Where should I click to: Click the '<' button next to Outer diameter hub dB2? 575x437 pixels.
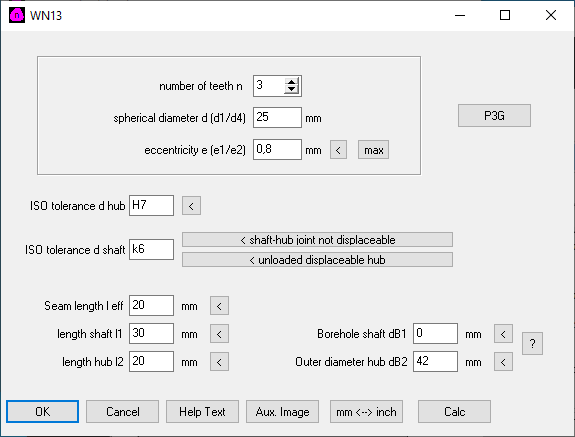503,362
